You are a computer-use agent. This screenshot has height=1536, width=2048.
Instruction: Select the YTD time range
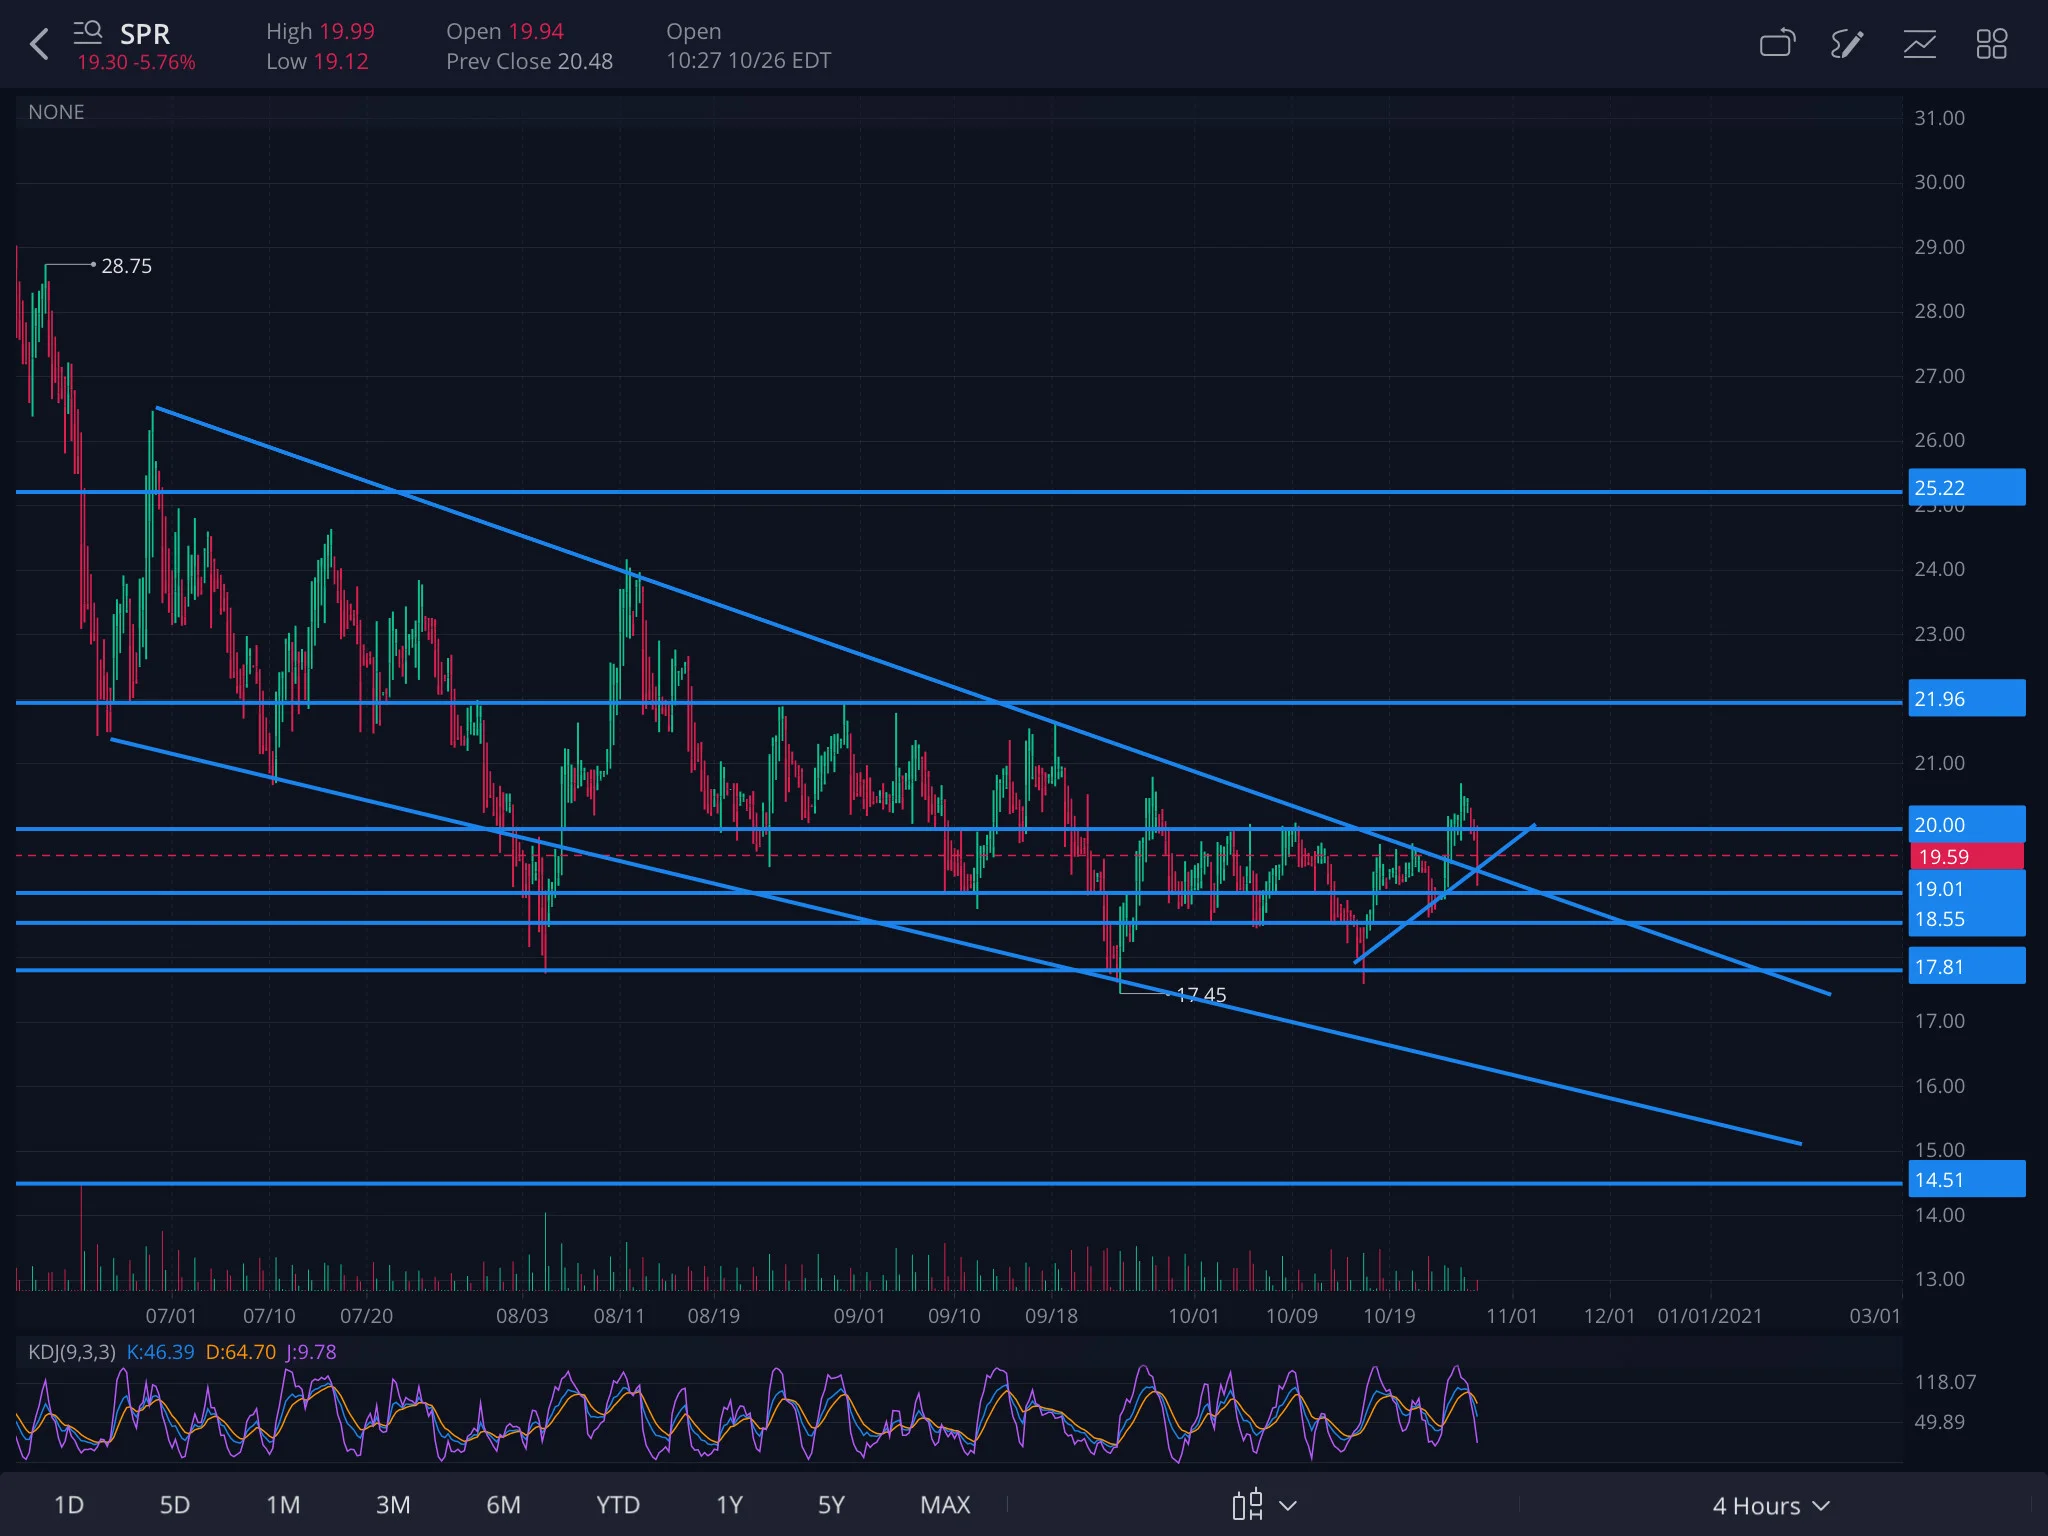618,1505
